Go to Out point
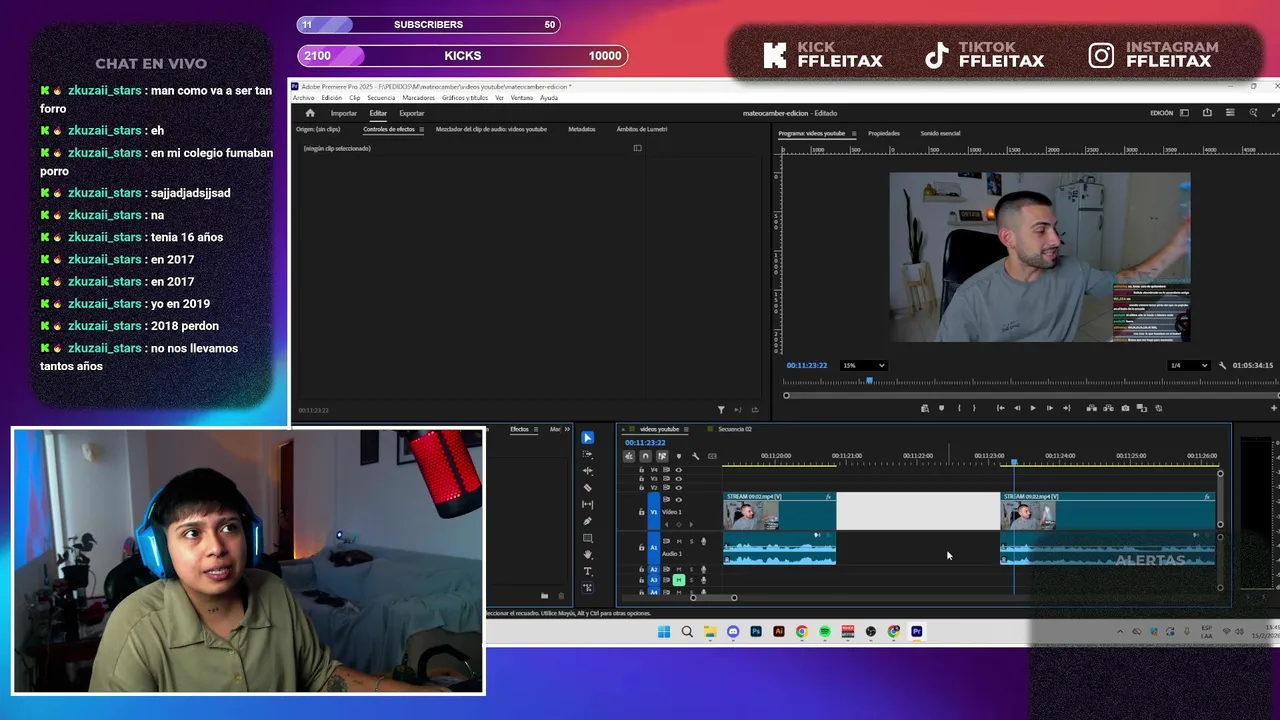 click(1066, 408)
